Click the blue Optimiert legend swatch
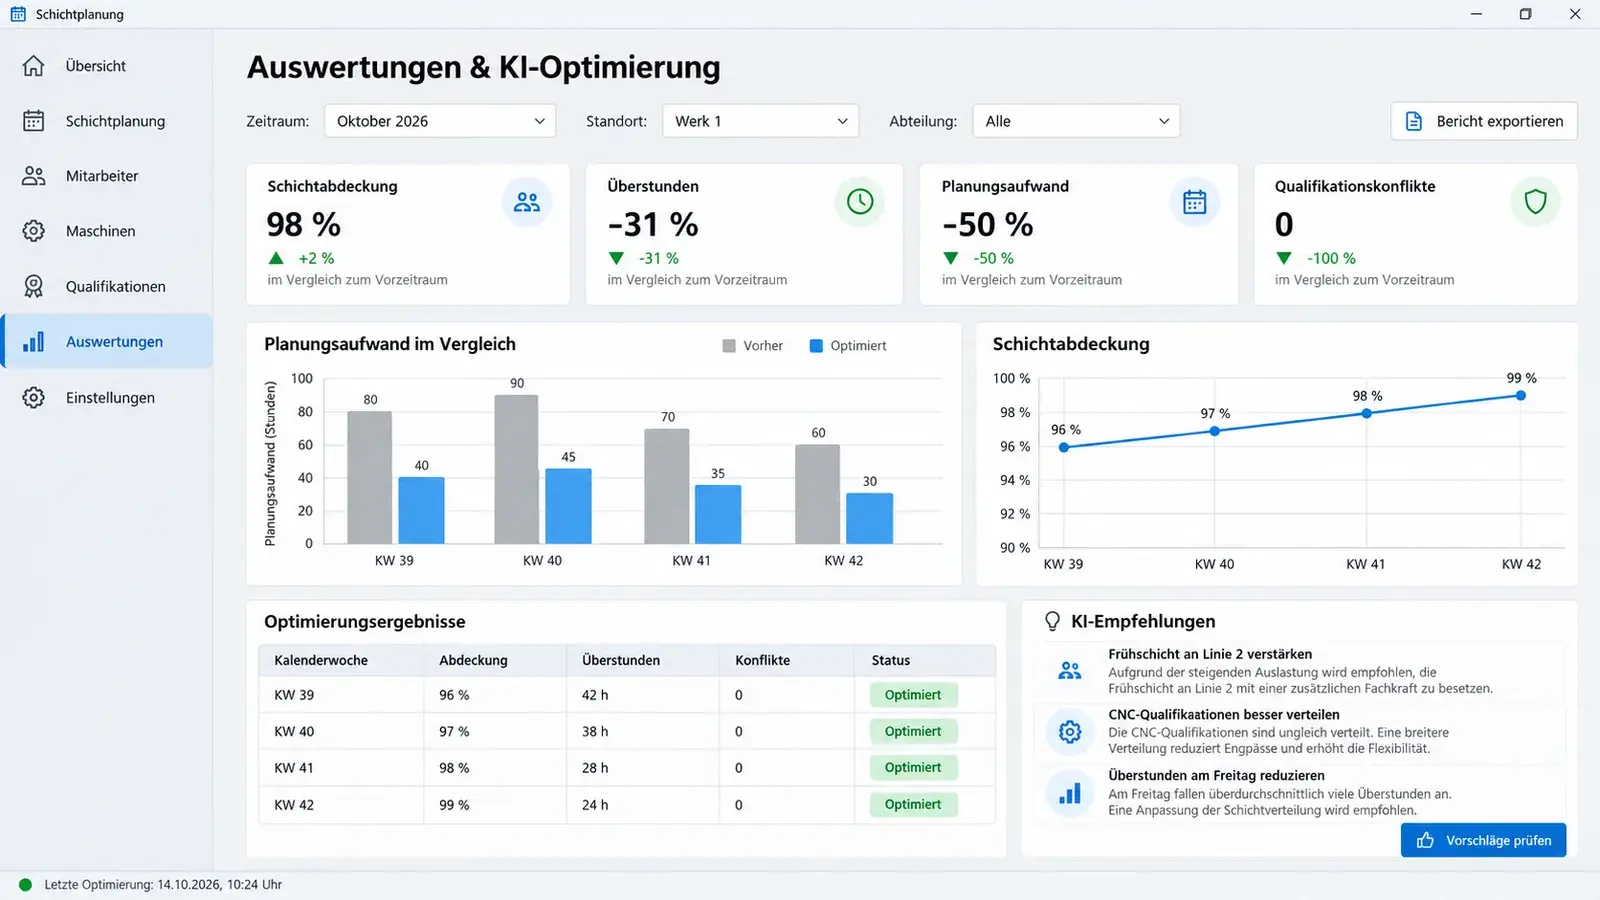1600x900 pixels. click(x=816, y=346)
